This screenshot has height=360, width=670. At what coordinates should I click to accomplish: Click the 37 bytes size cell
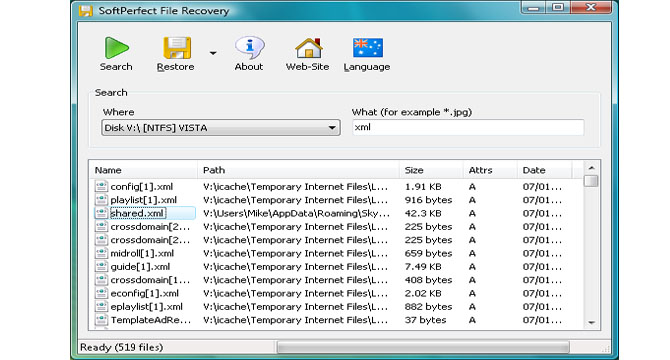point(425,320)
